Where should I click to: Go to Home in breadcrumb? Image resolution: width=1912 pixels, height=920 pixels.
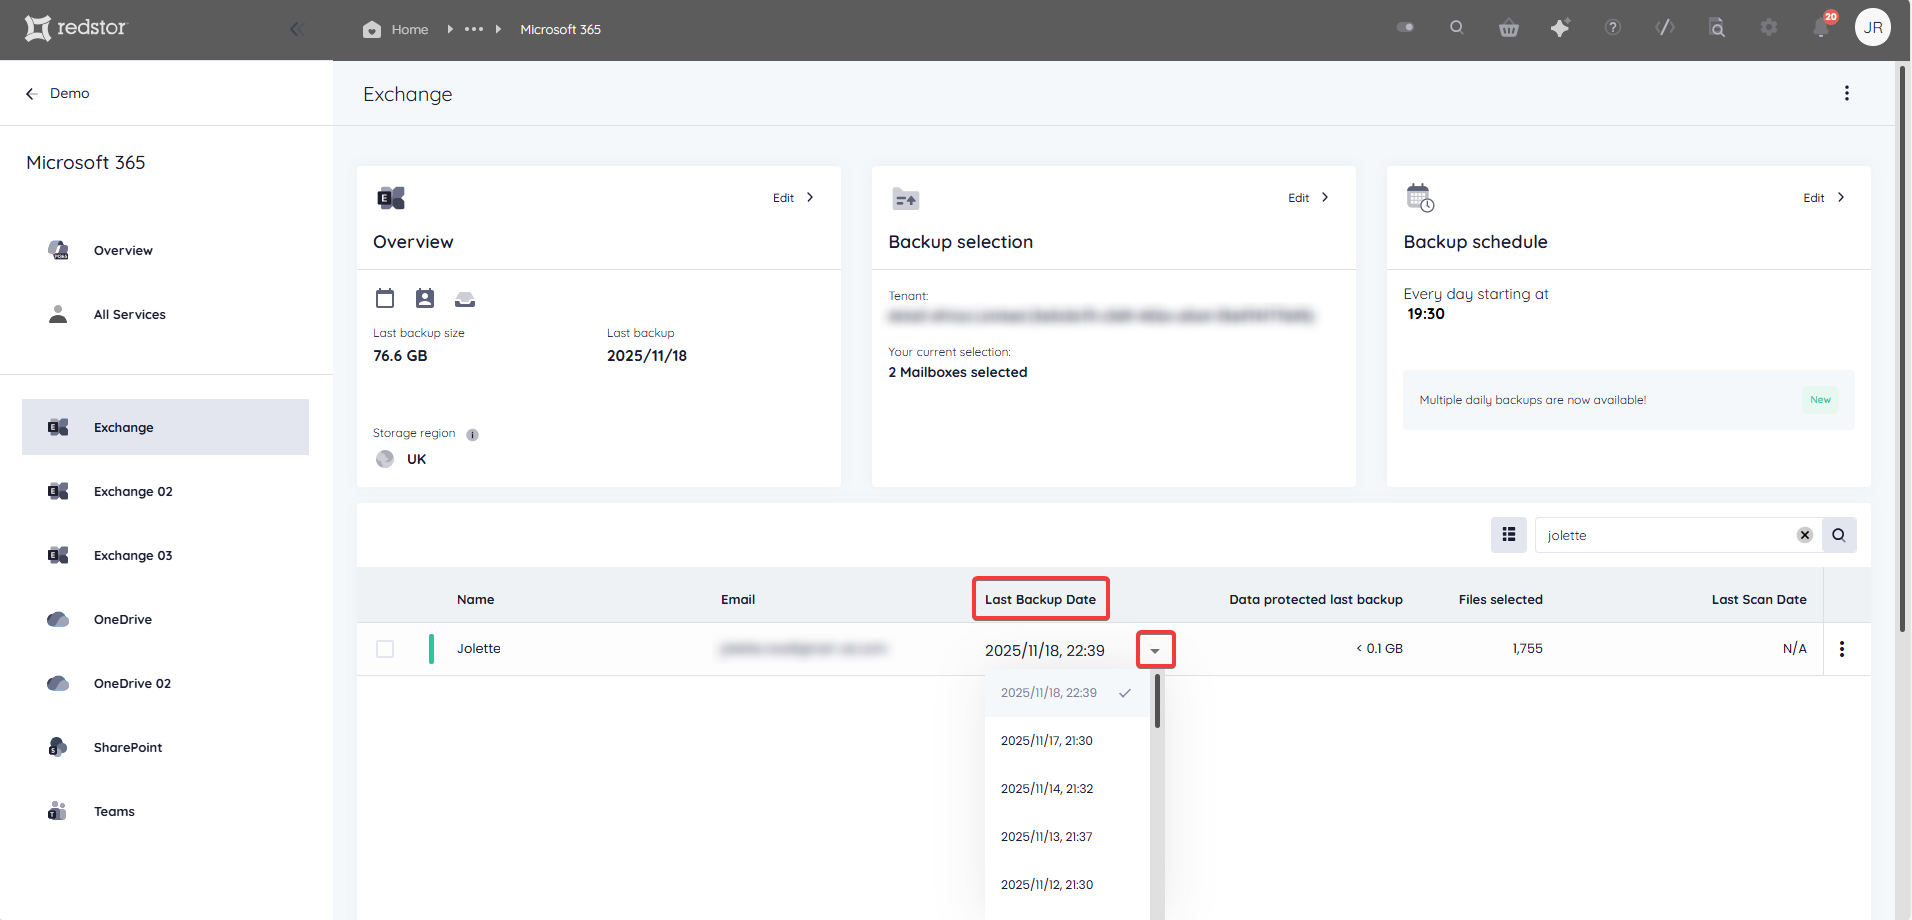[x=396, y=29]
